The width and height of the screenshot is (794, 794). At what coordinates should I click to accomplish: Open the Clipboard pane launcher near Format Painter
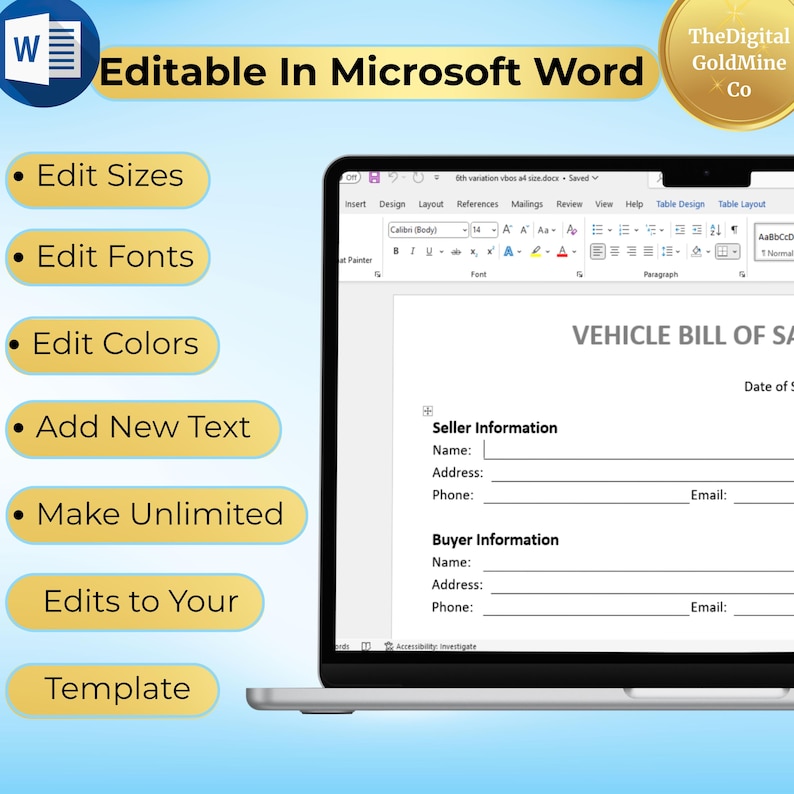point(377,274)
